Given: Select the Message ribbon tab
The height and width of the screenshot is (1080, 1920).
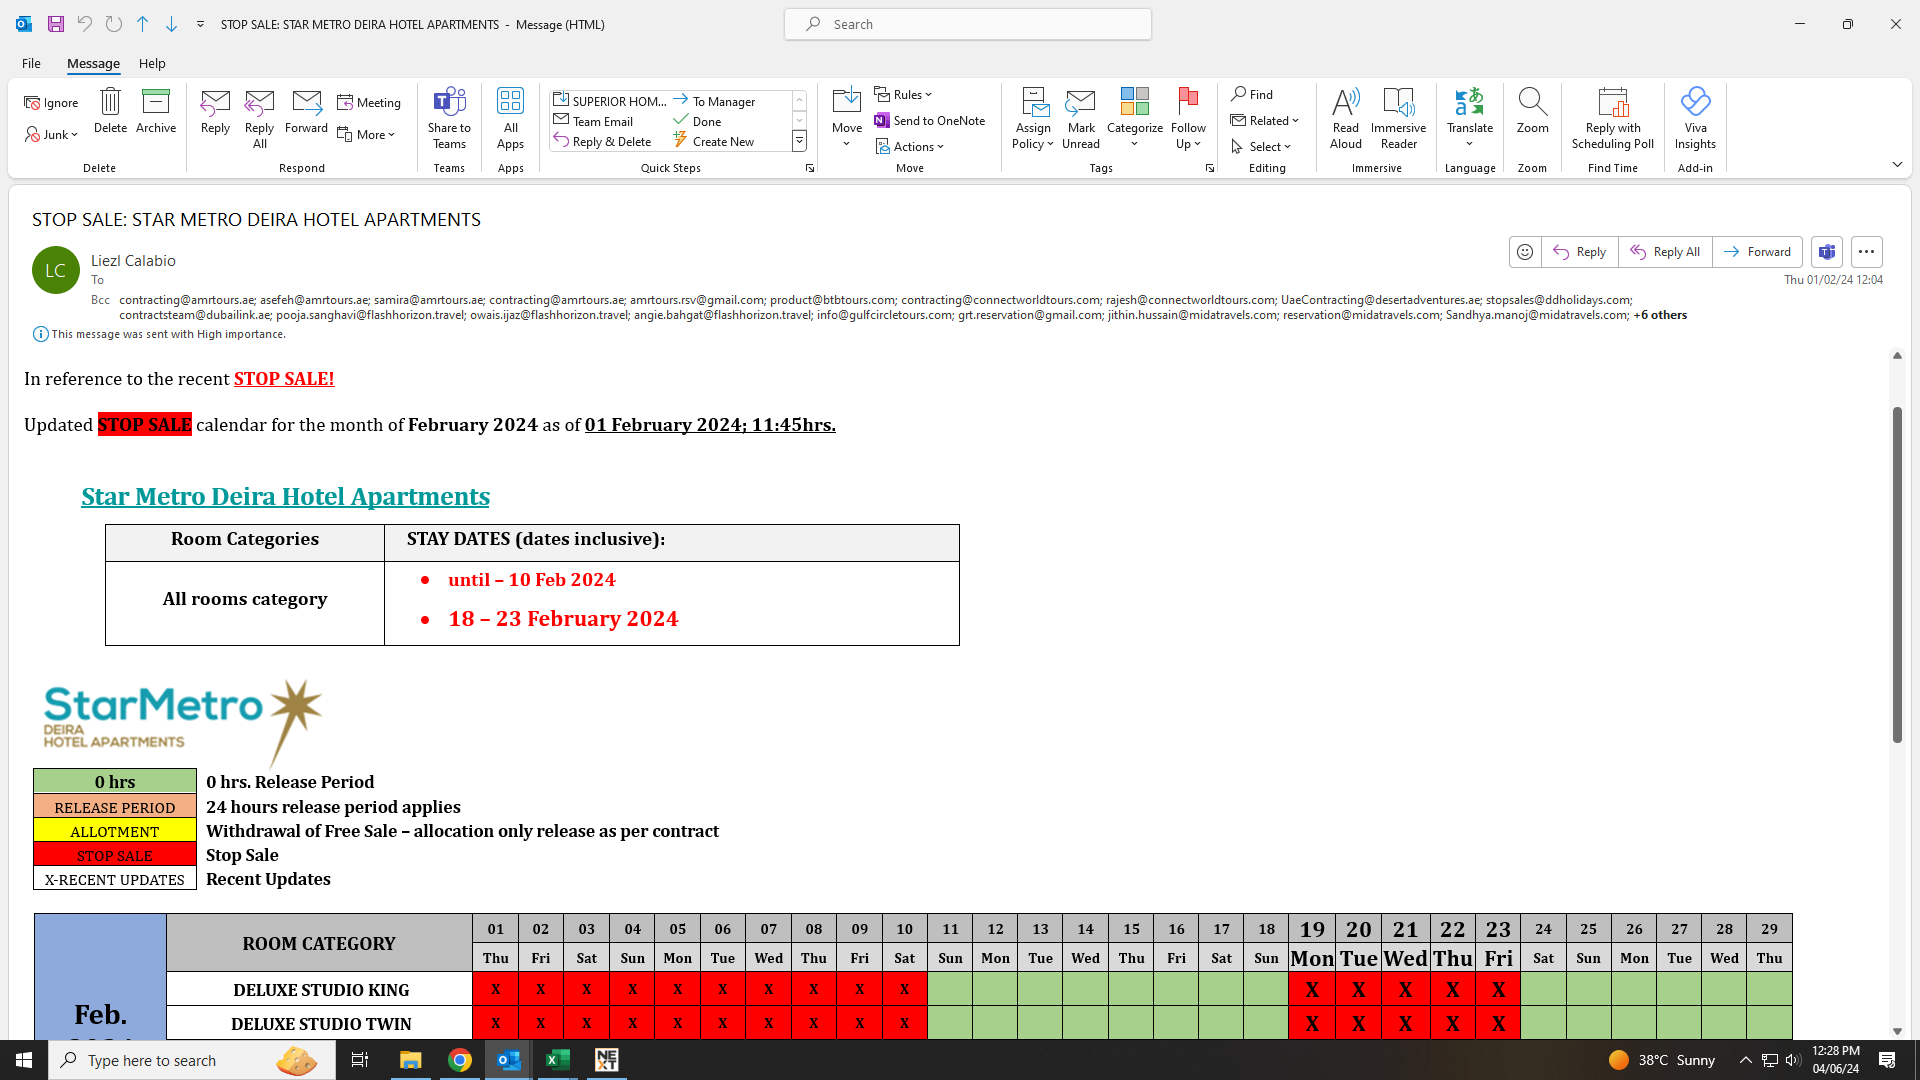Looking at the screenshot, I should click(93, 63).
